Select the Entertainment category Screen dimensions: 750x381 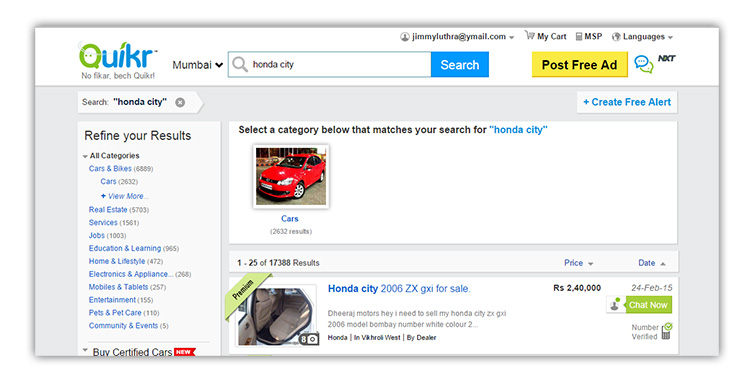point(112,300)
